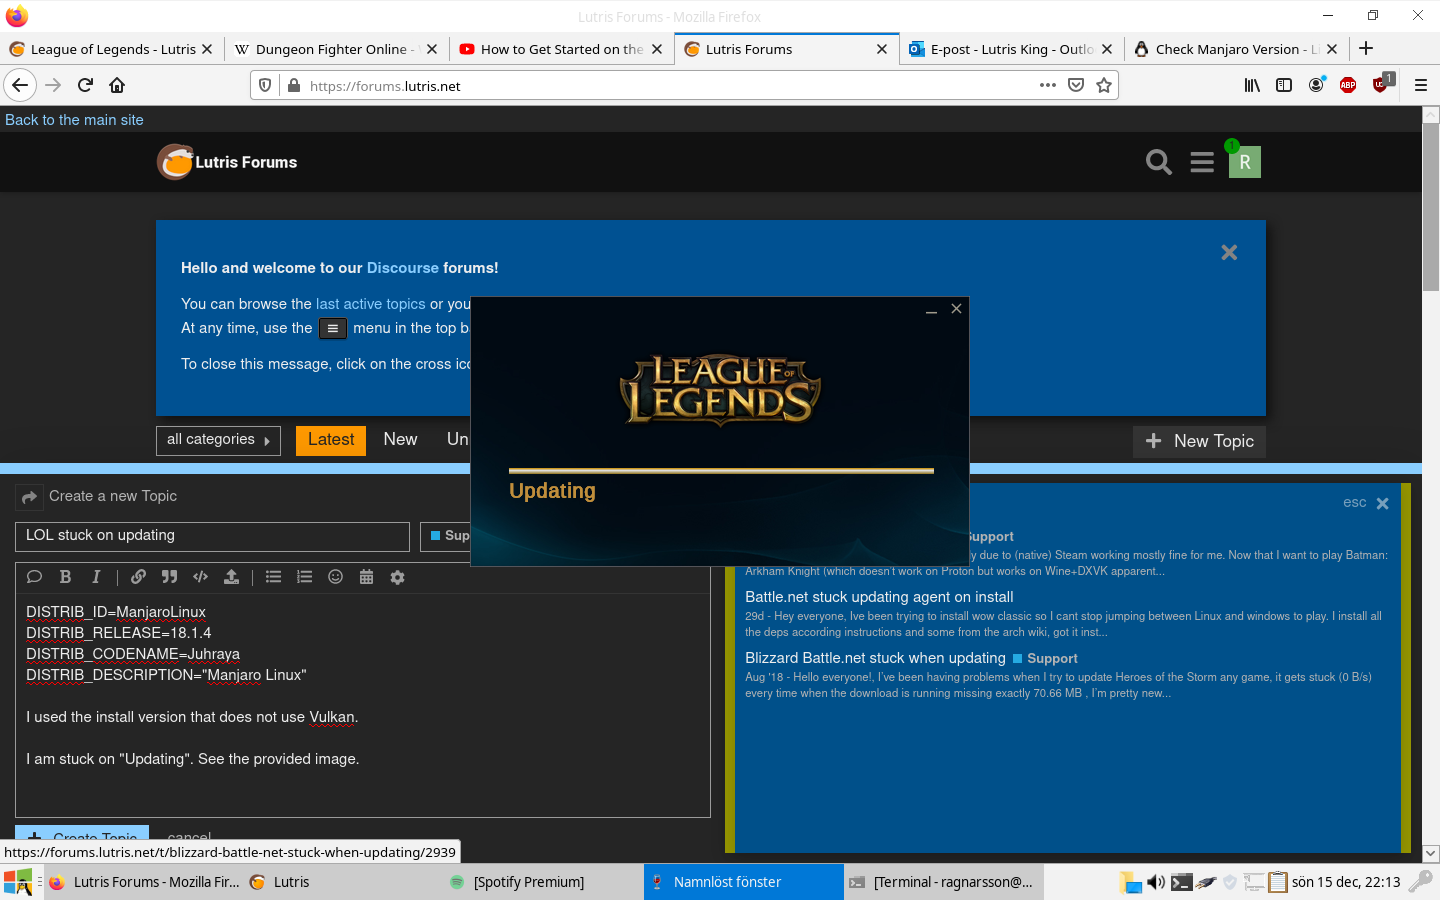Insert preformatted code using the </> icon
The width and height of the screenshot is (1440, 900).
click(x=200, y=577)
